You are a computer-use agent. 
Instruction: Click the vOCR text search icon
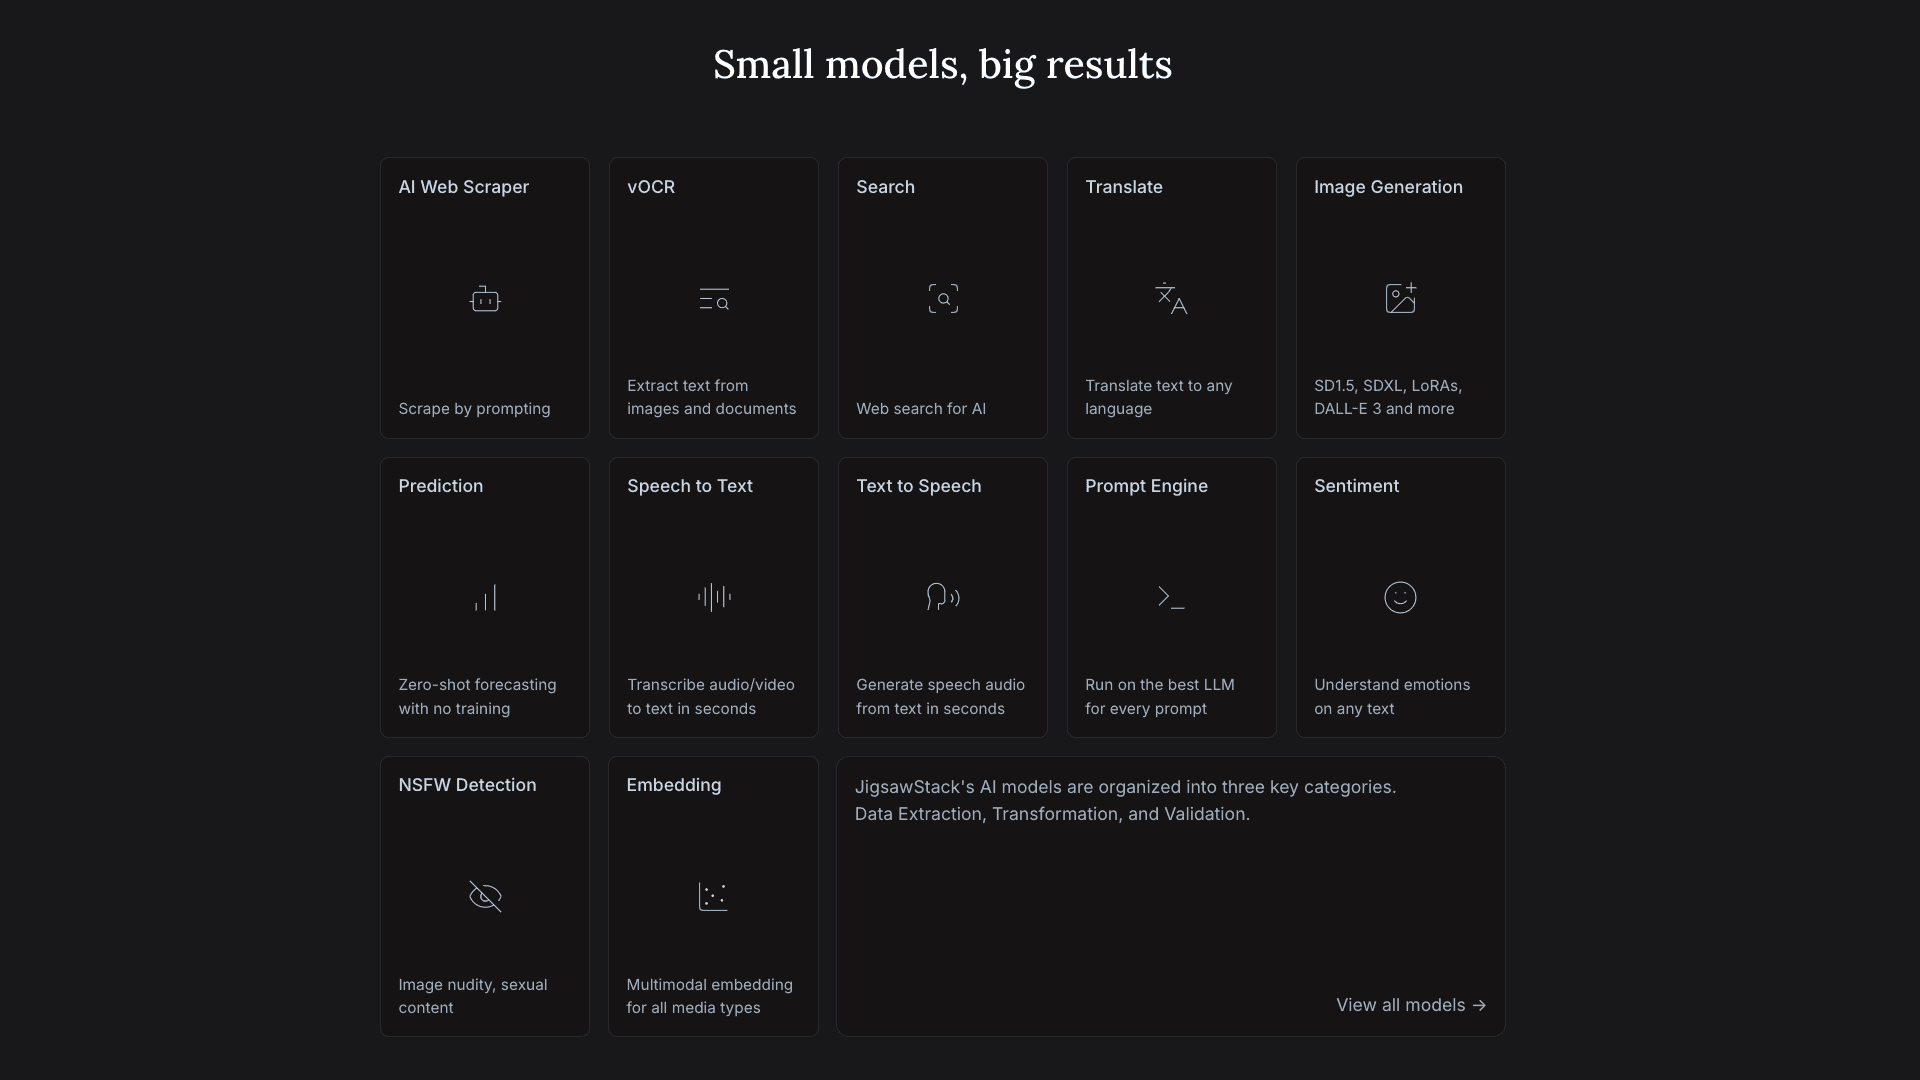click(x=714, y=299)
